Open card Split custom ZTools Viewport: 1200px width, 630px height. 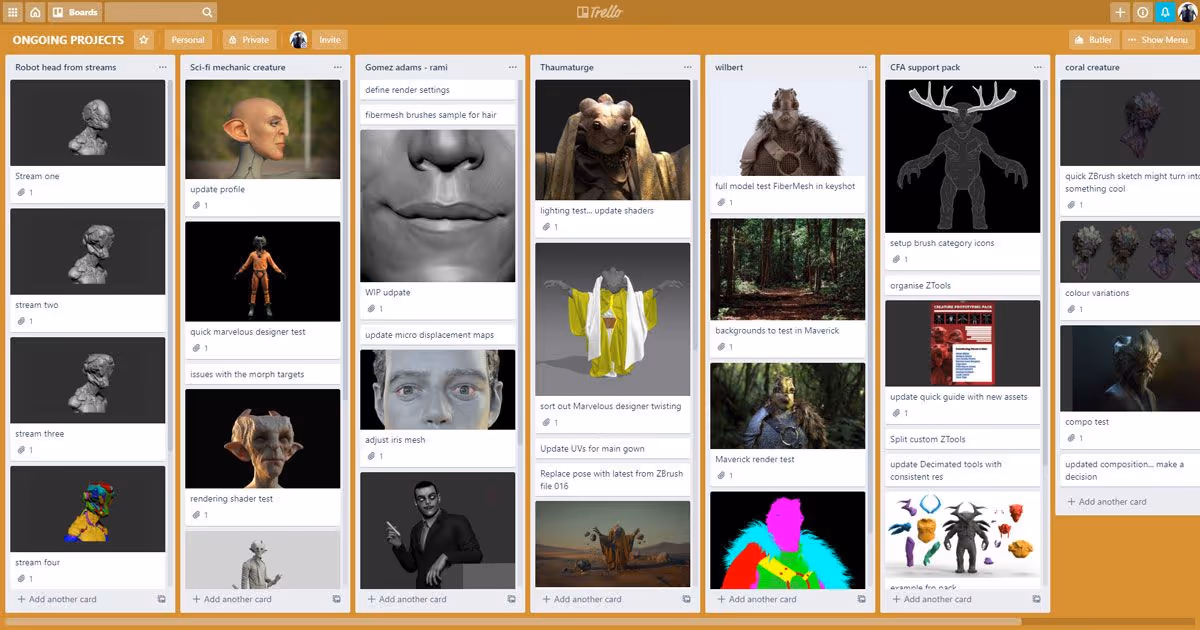(962, 439)
